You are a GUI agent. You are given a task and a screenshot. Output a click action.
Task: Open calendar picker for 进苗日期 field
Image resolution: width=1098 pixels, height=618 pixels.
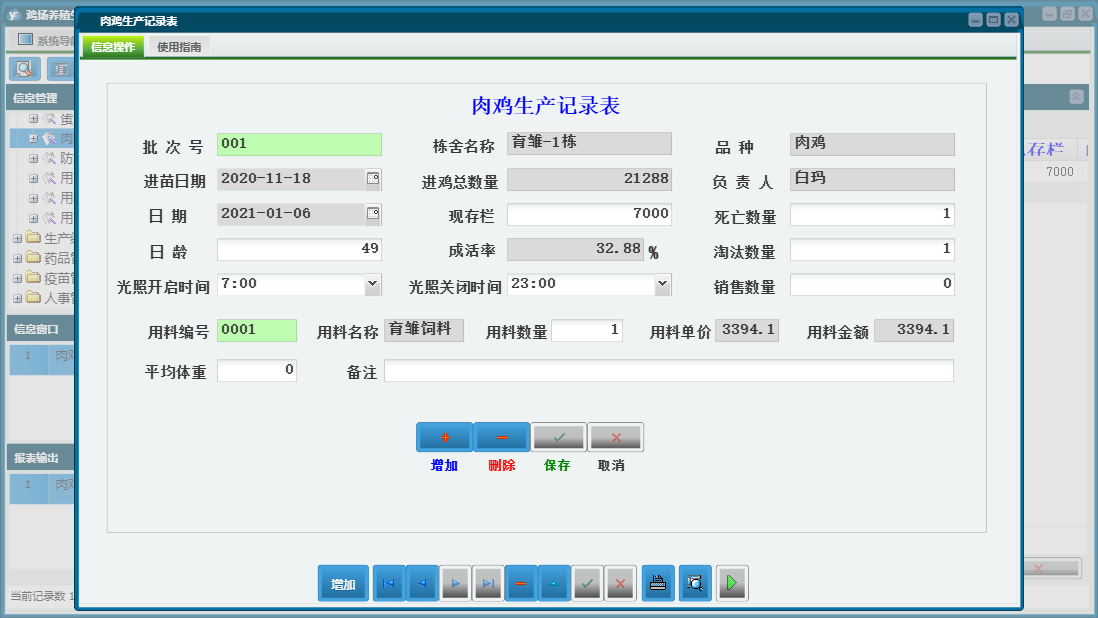tap(373, 180)
